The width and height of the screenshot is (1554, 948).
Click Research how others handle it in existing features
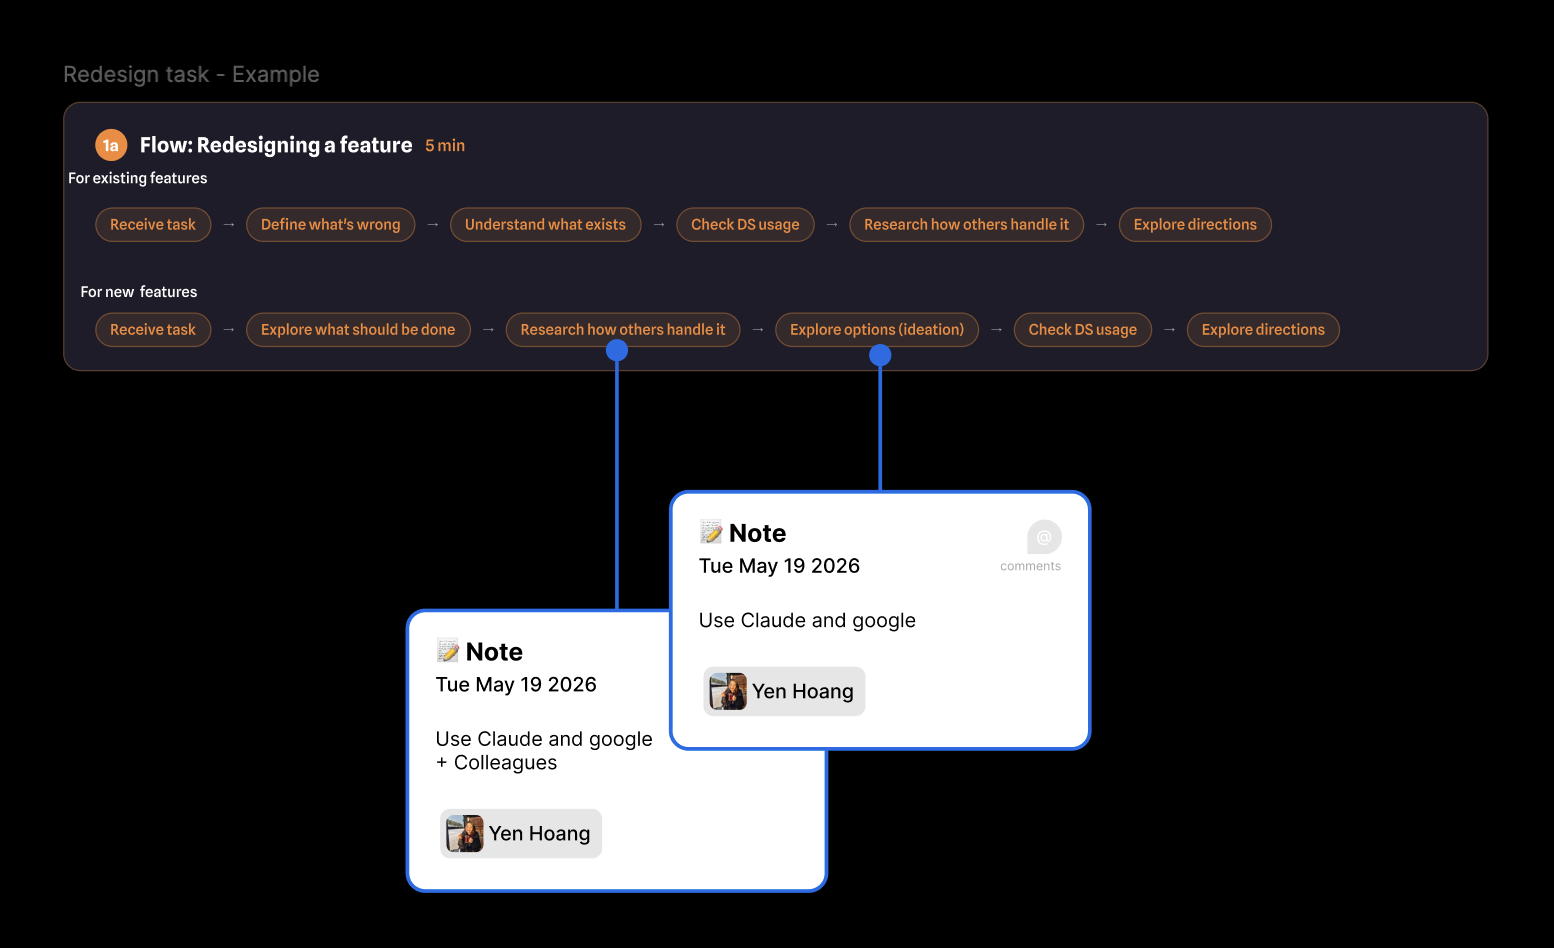click(x=966, y=224)
